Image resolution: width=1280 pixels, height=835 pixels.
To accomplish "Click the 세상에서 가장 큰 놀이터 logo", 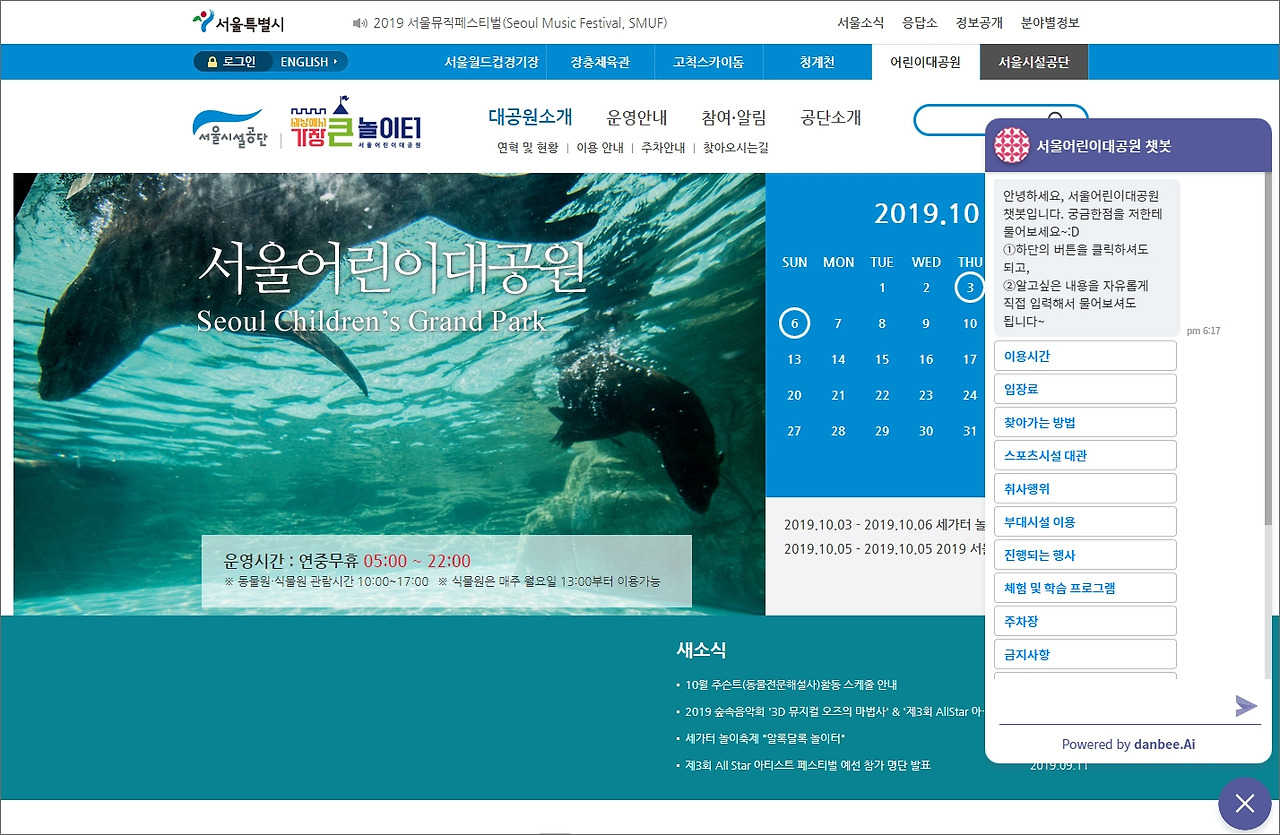I will pos(357,123).
